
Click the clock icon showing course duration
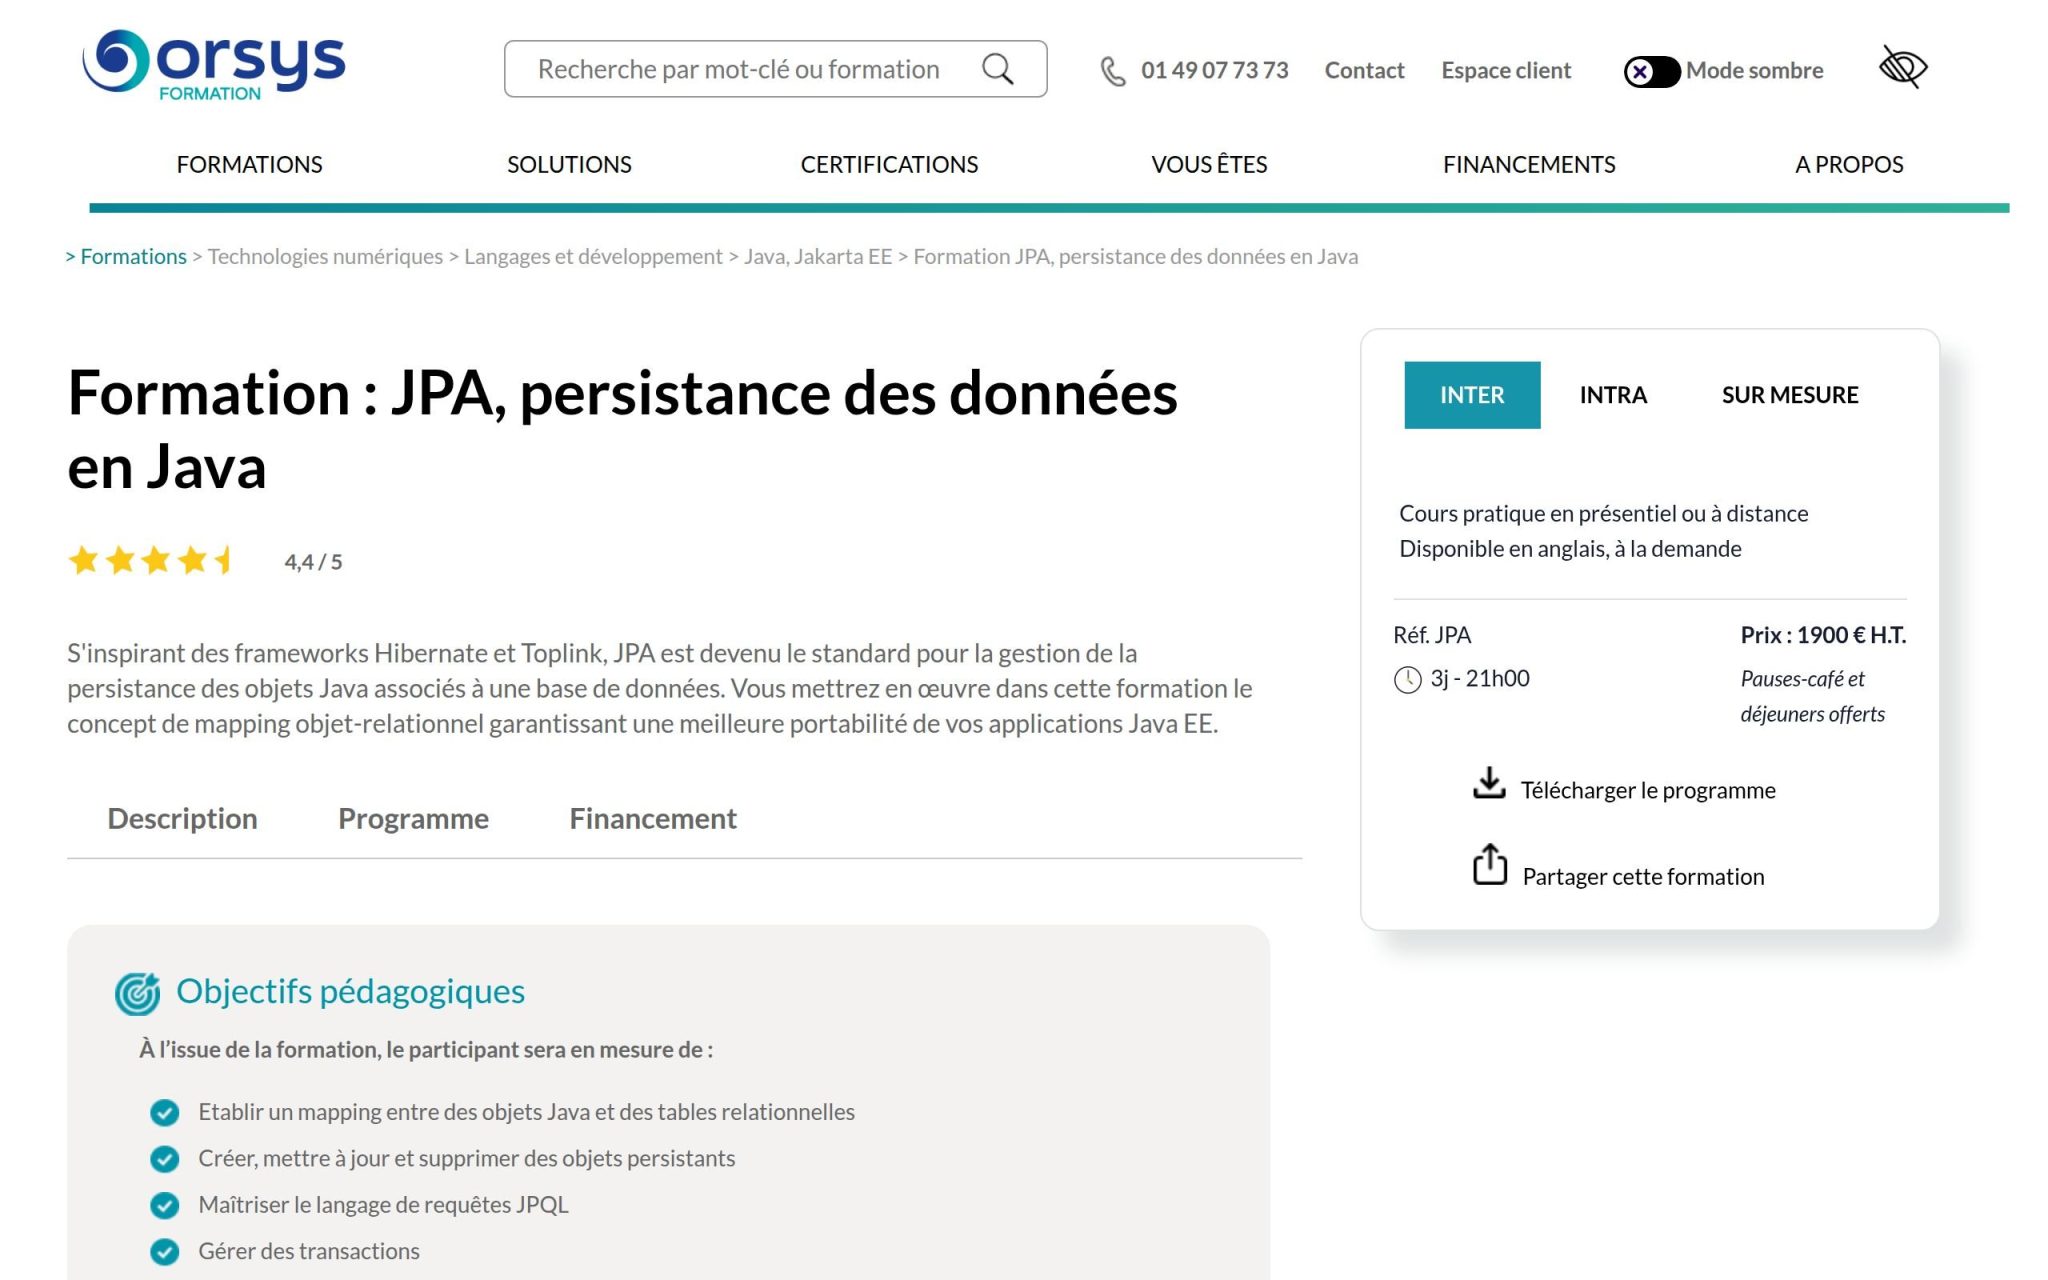1406,678
